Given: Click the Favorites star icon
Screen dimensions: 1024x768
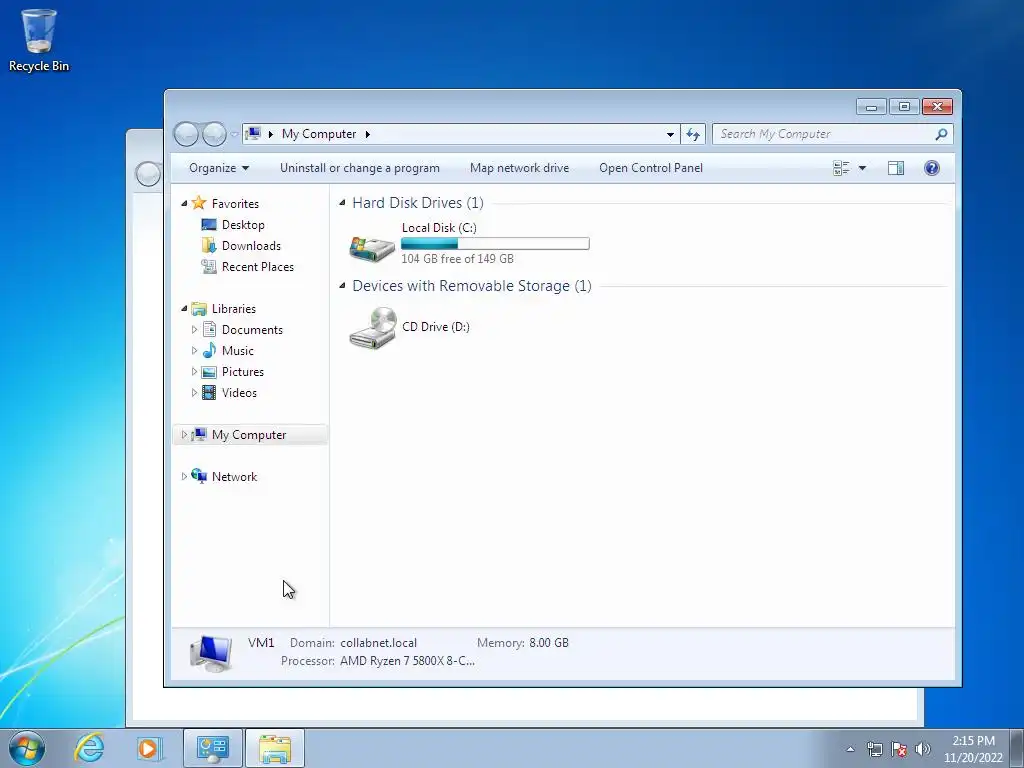Looking at the screenshot, I should (199, 203).
